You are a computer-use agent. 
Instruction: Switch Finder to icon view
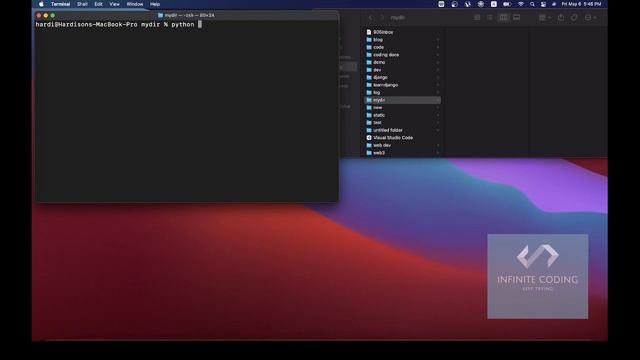(477, 18)
